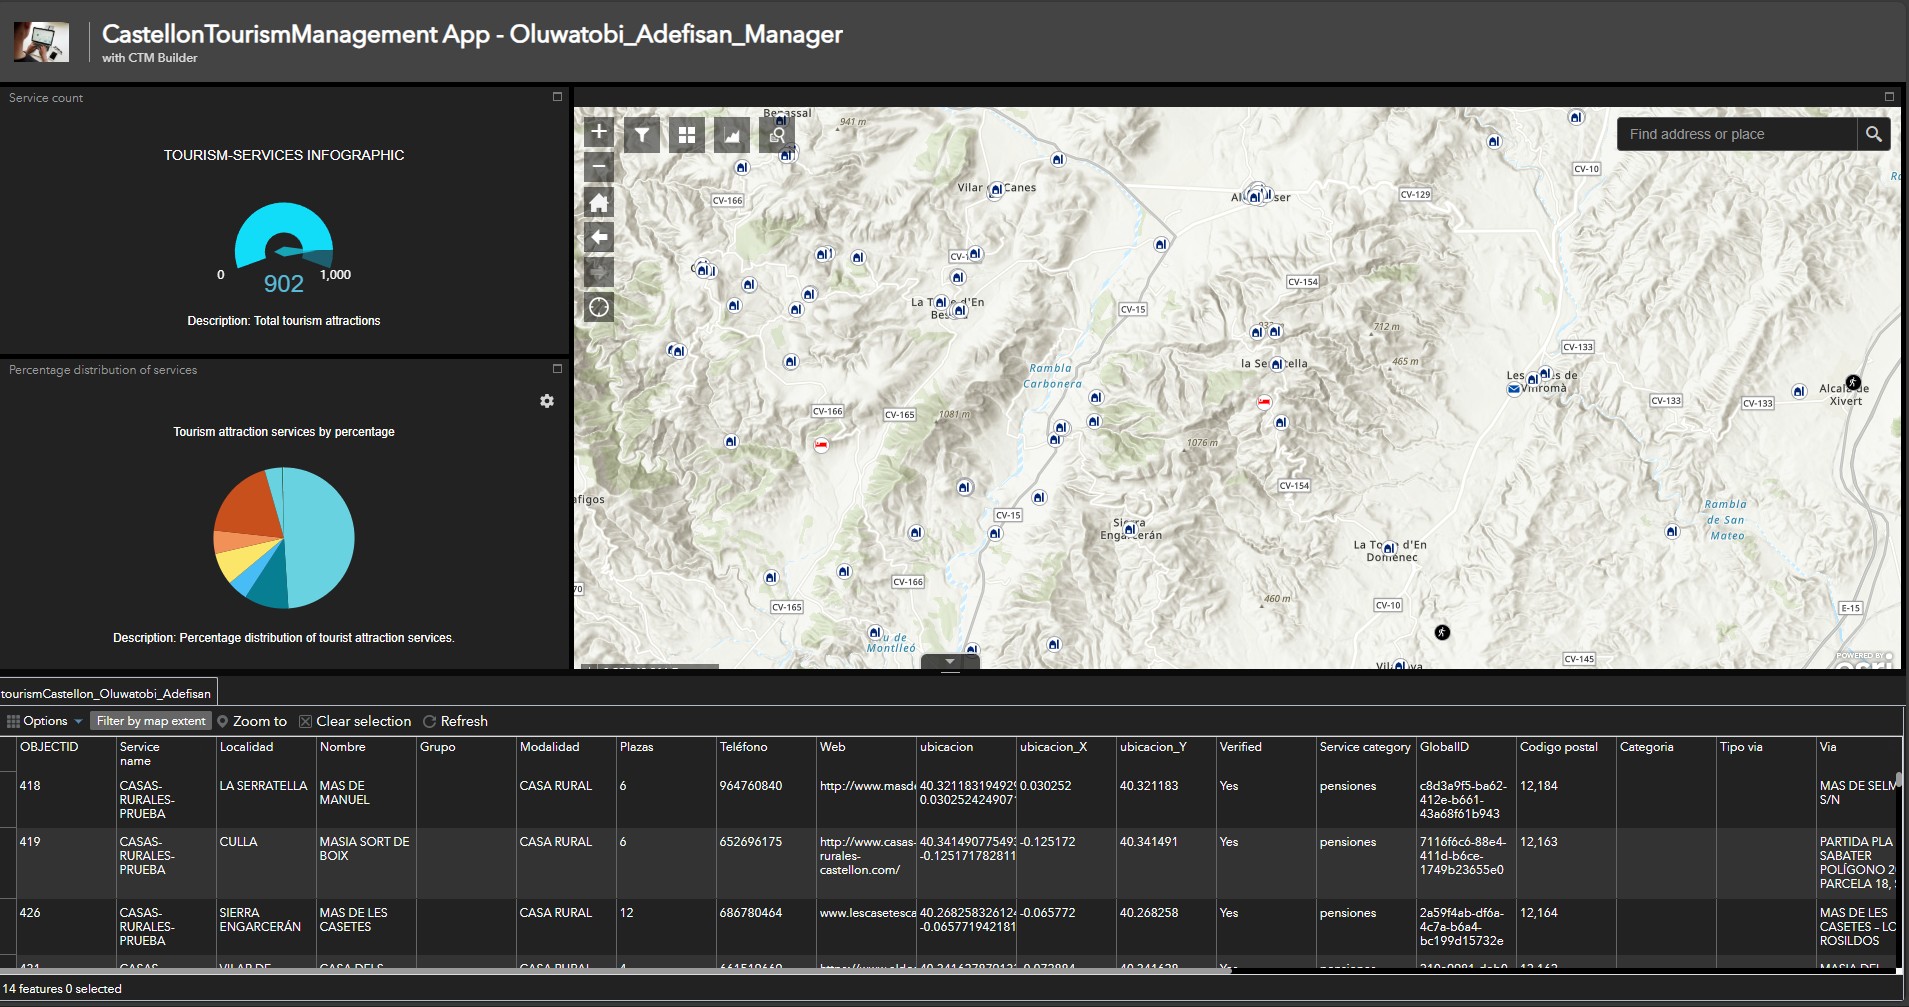Go to previous map extent

(599, 238)
